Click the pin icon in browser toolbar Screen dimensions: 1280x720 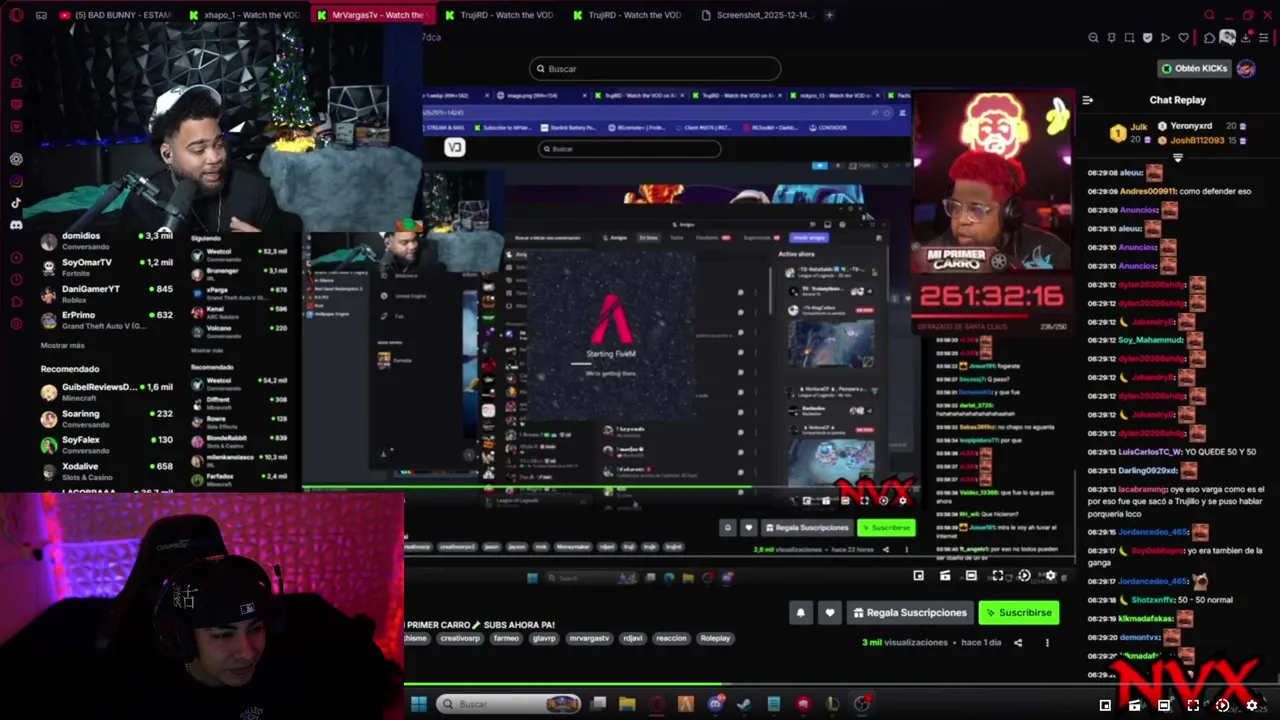(x=1111, y=38)
